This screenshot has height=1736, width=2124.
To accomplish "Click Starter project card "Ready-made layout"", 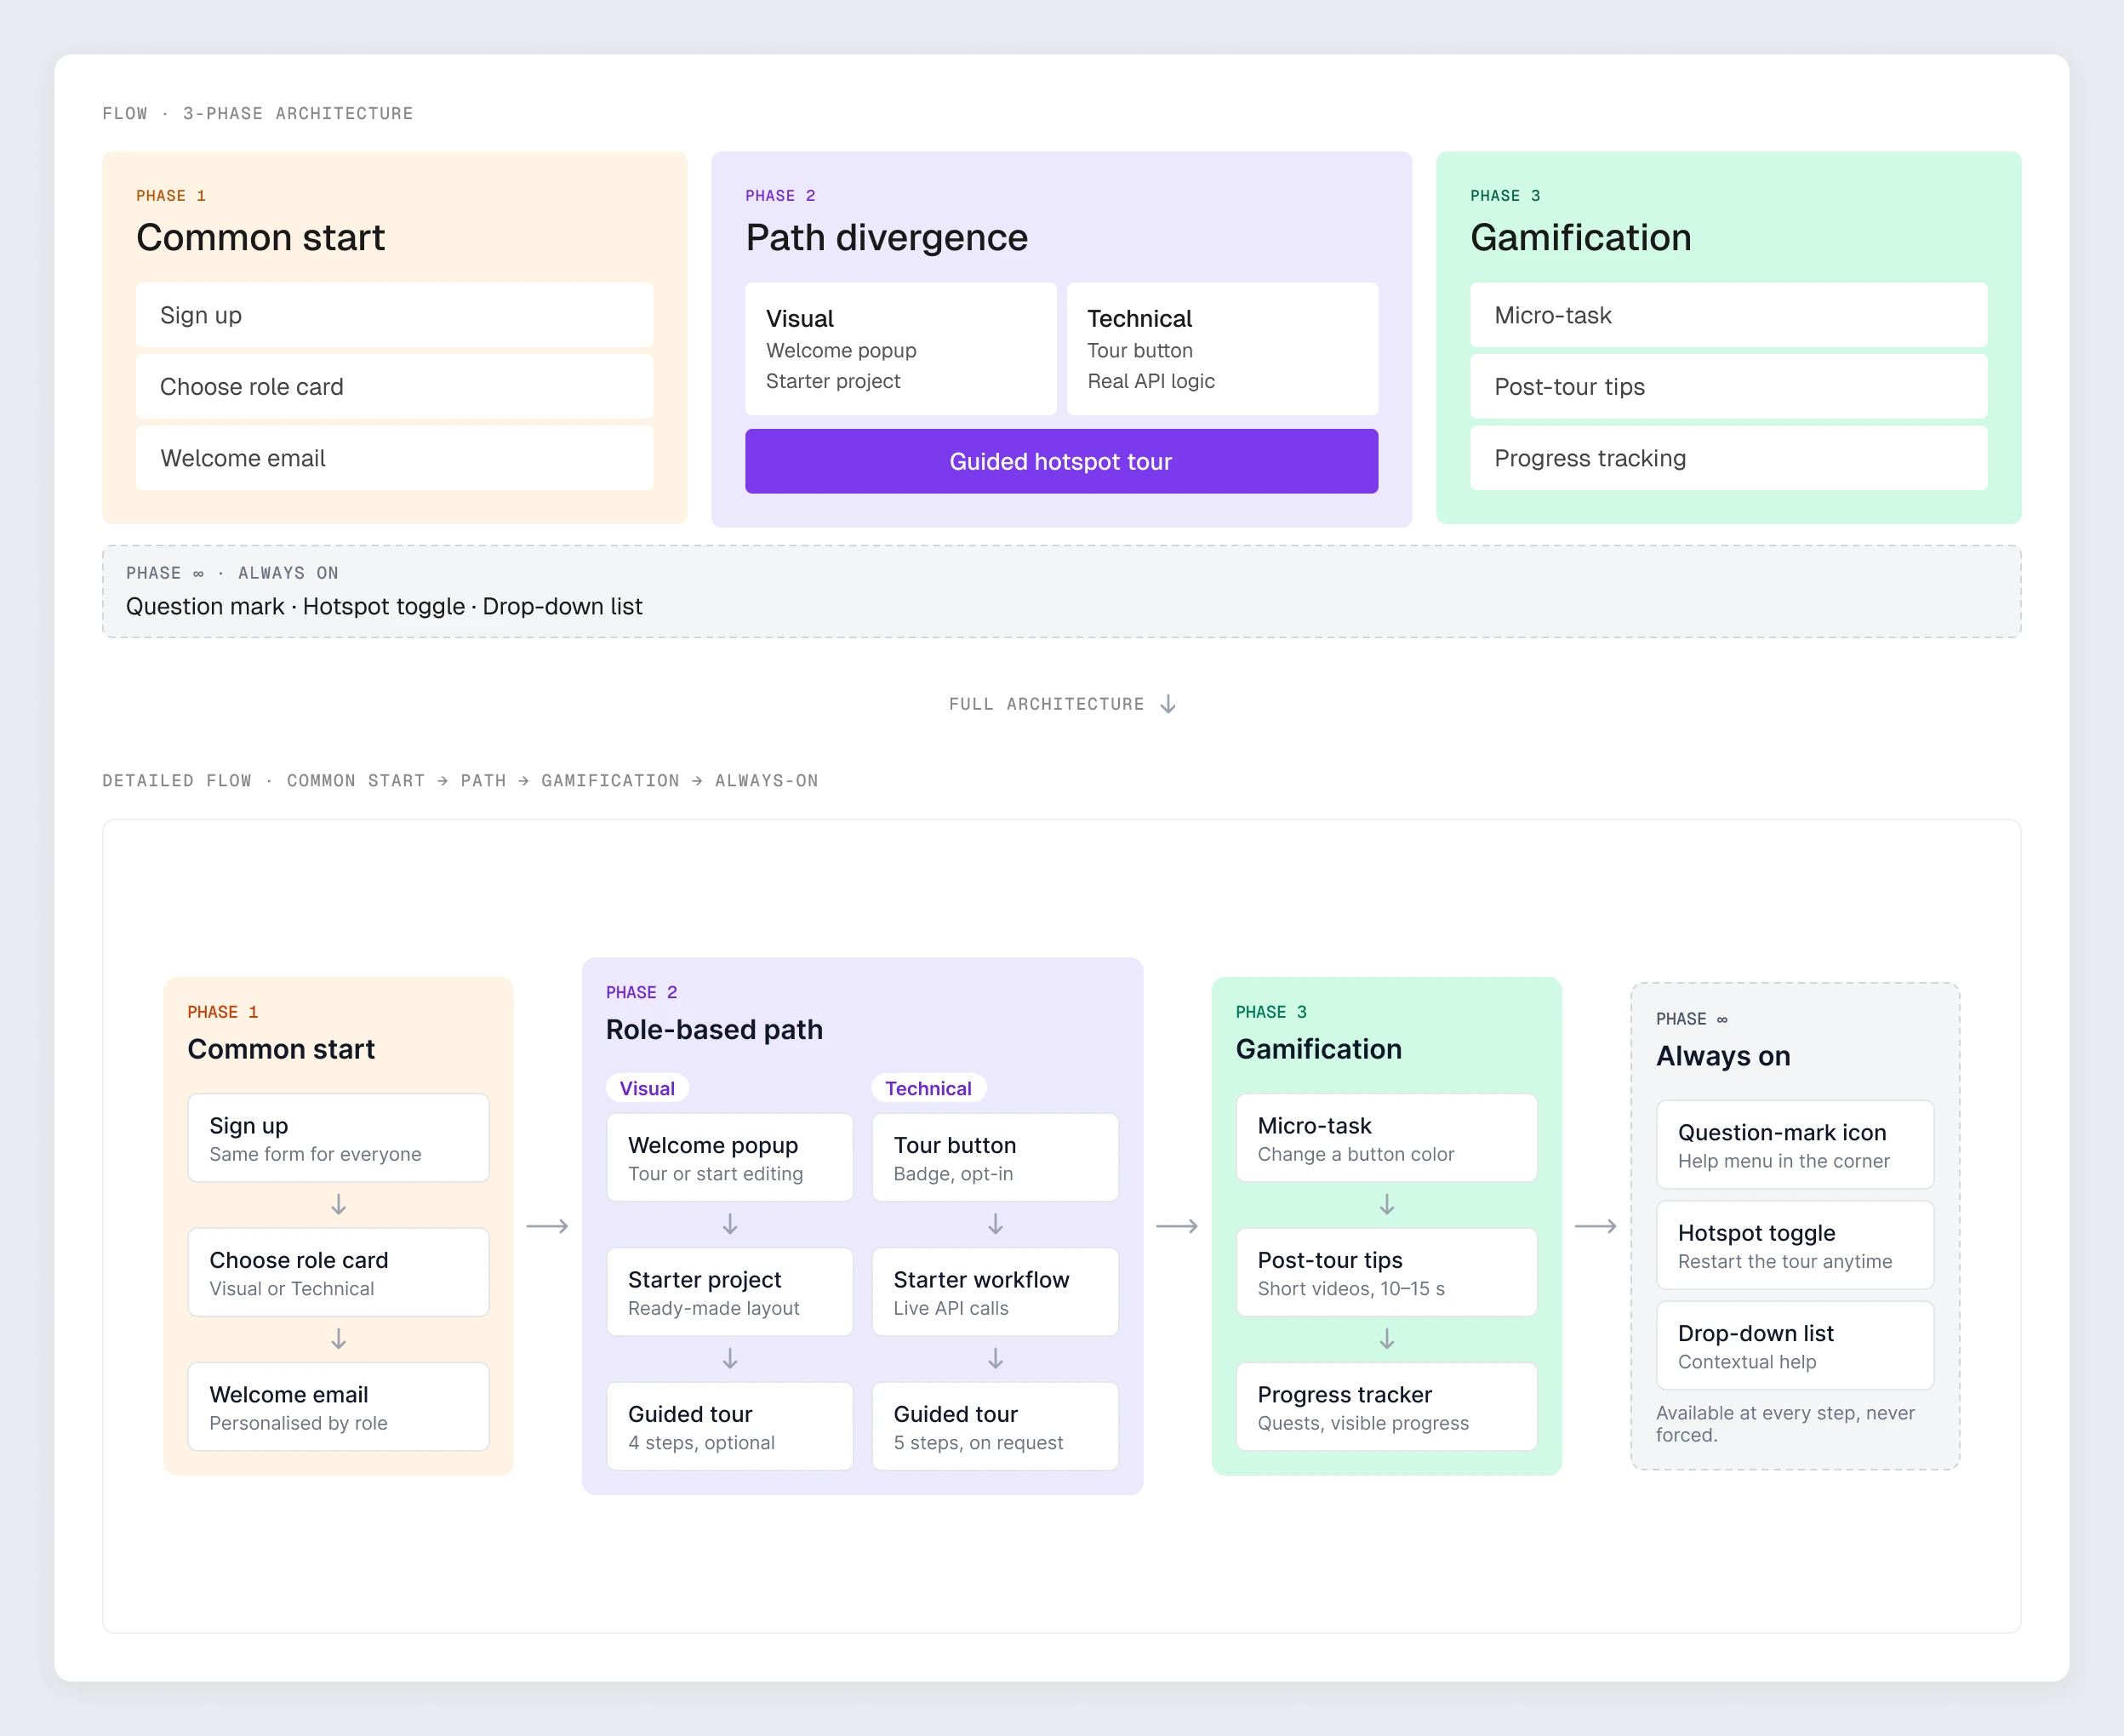I will pyautogui.click(x=729, y=1292).
